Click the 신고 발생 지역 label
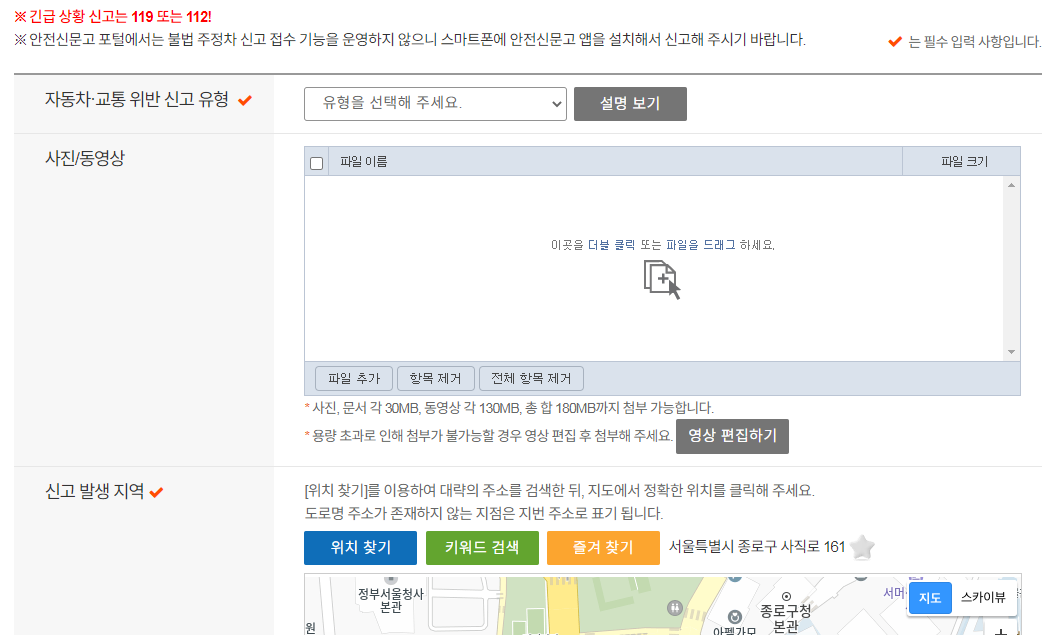Viewport: 1048px width, 635px height. (x=94, y=491)
